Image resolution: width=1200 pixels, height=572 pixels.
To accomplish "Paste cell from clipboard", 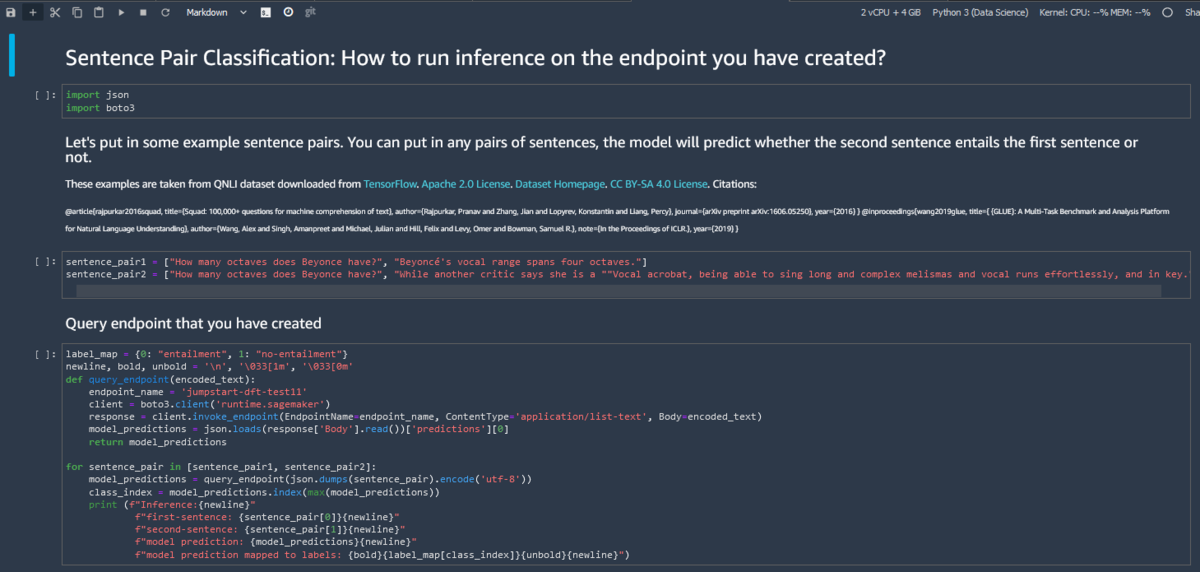I will 98,12.
